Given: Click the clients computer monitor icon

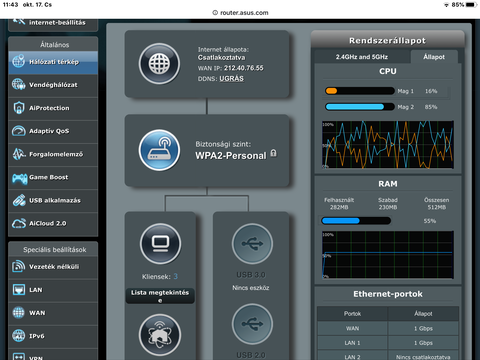Looking at the screenshot, I should (x=161, y=244).
